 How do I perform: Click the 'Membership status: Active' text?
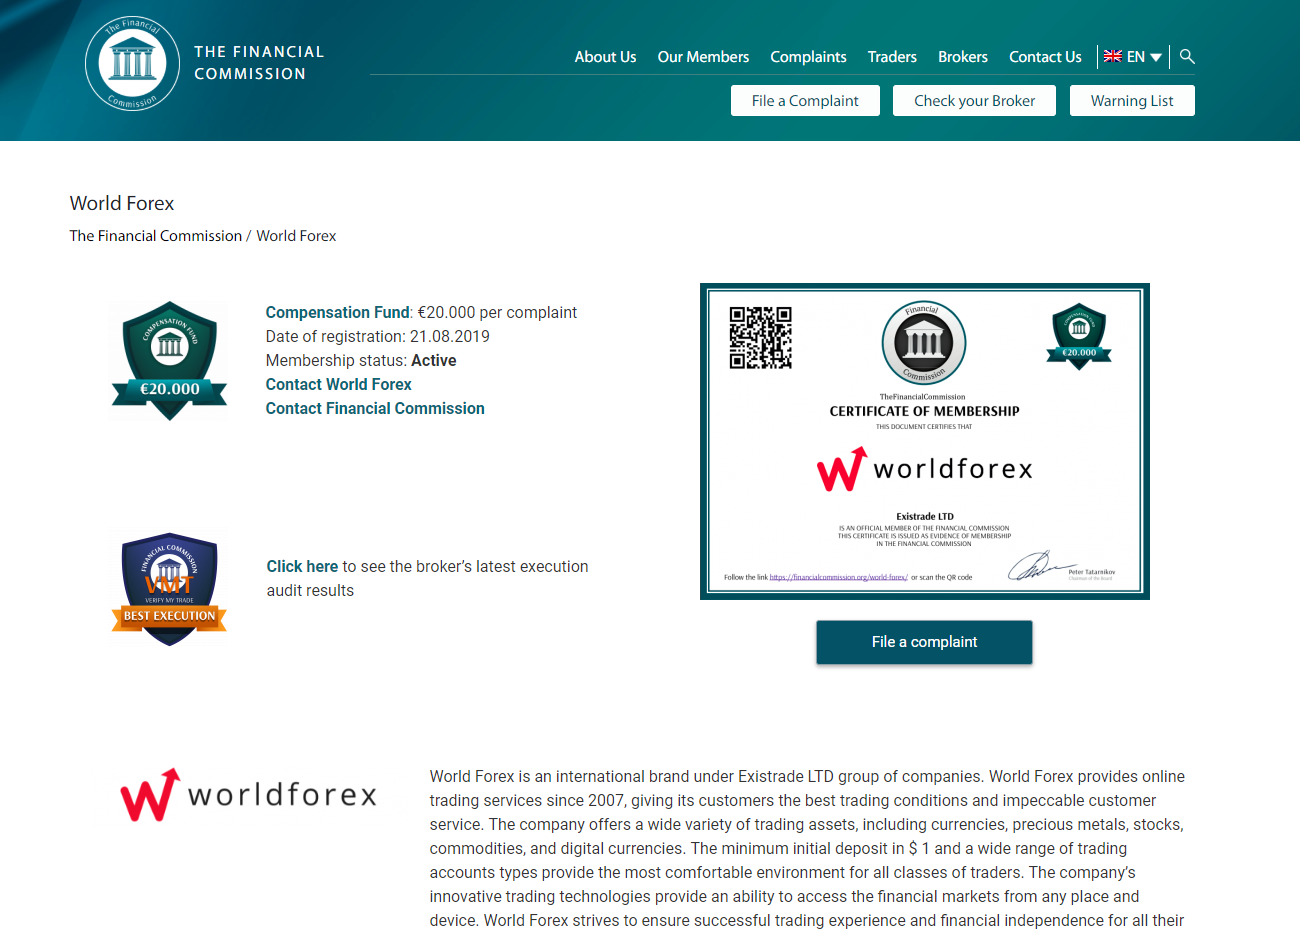(x=361, y=361)
